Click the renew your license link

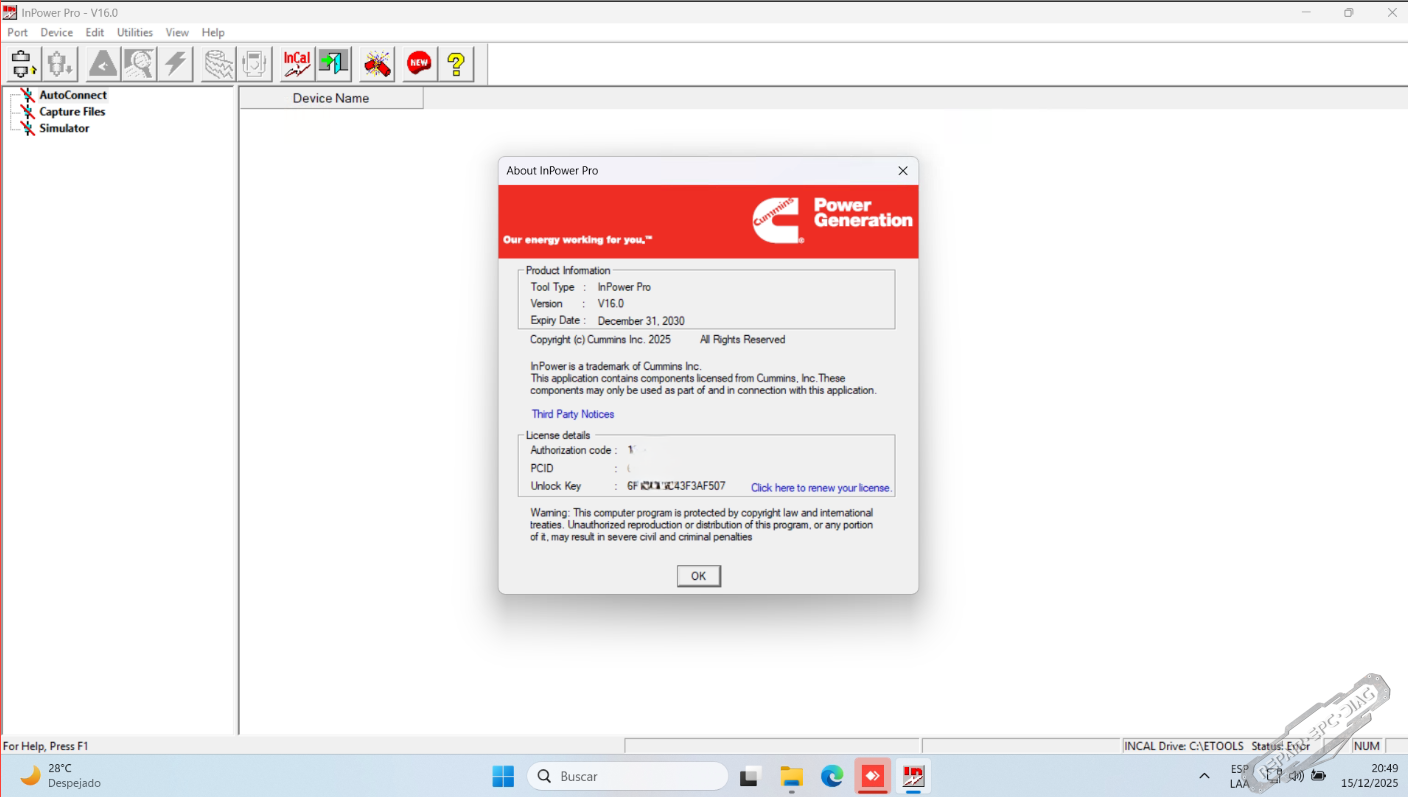821,488
